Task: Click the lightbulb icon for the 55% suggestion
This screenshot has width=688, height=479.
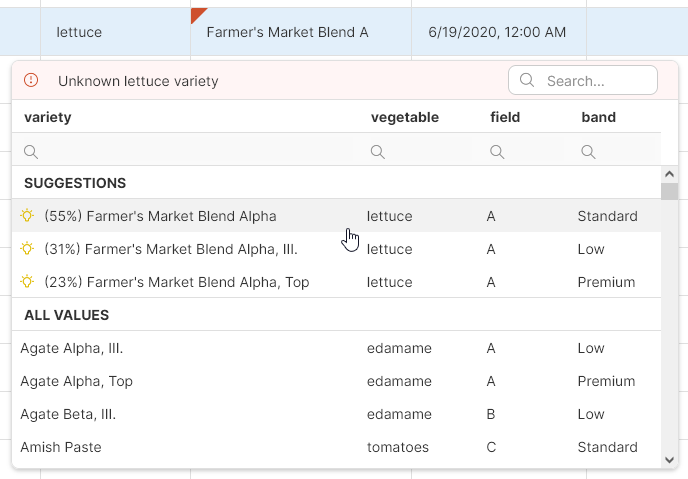Action: [27, 216]
